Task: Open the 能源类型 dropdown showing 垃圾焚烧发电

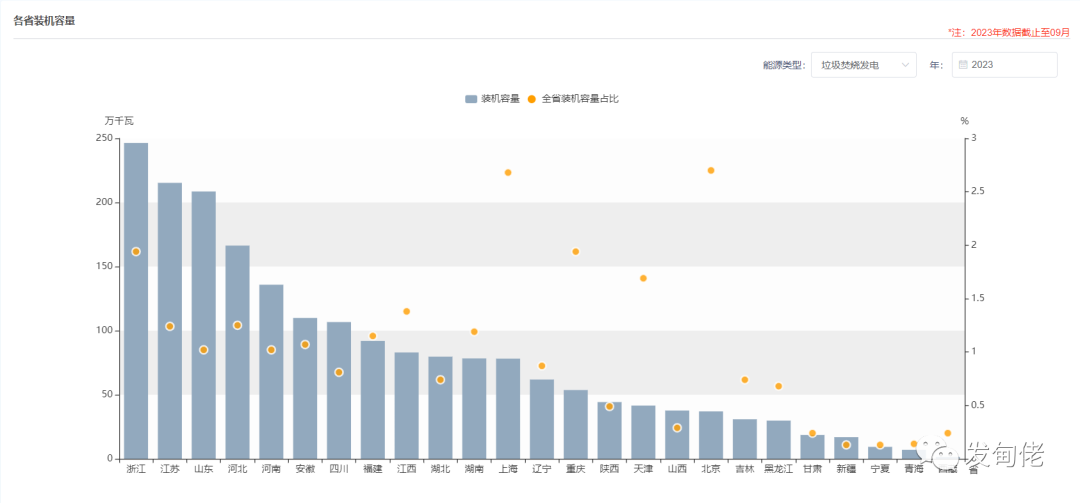Action: pyautogui.click(x=864, y=65)
